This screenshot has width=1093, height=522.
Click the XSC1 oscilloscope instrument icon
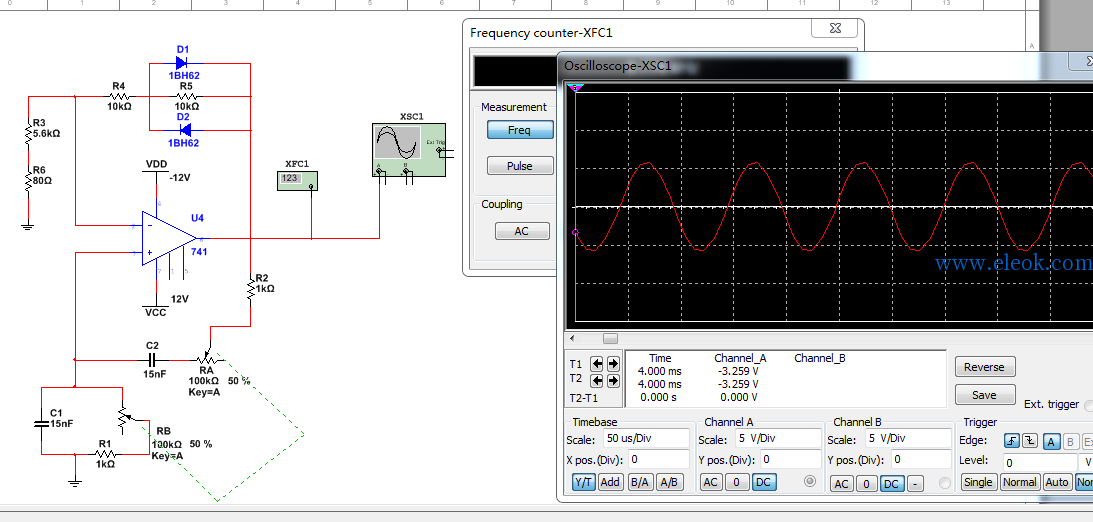click(408, 150)
